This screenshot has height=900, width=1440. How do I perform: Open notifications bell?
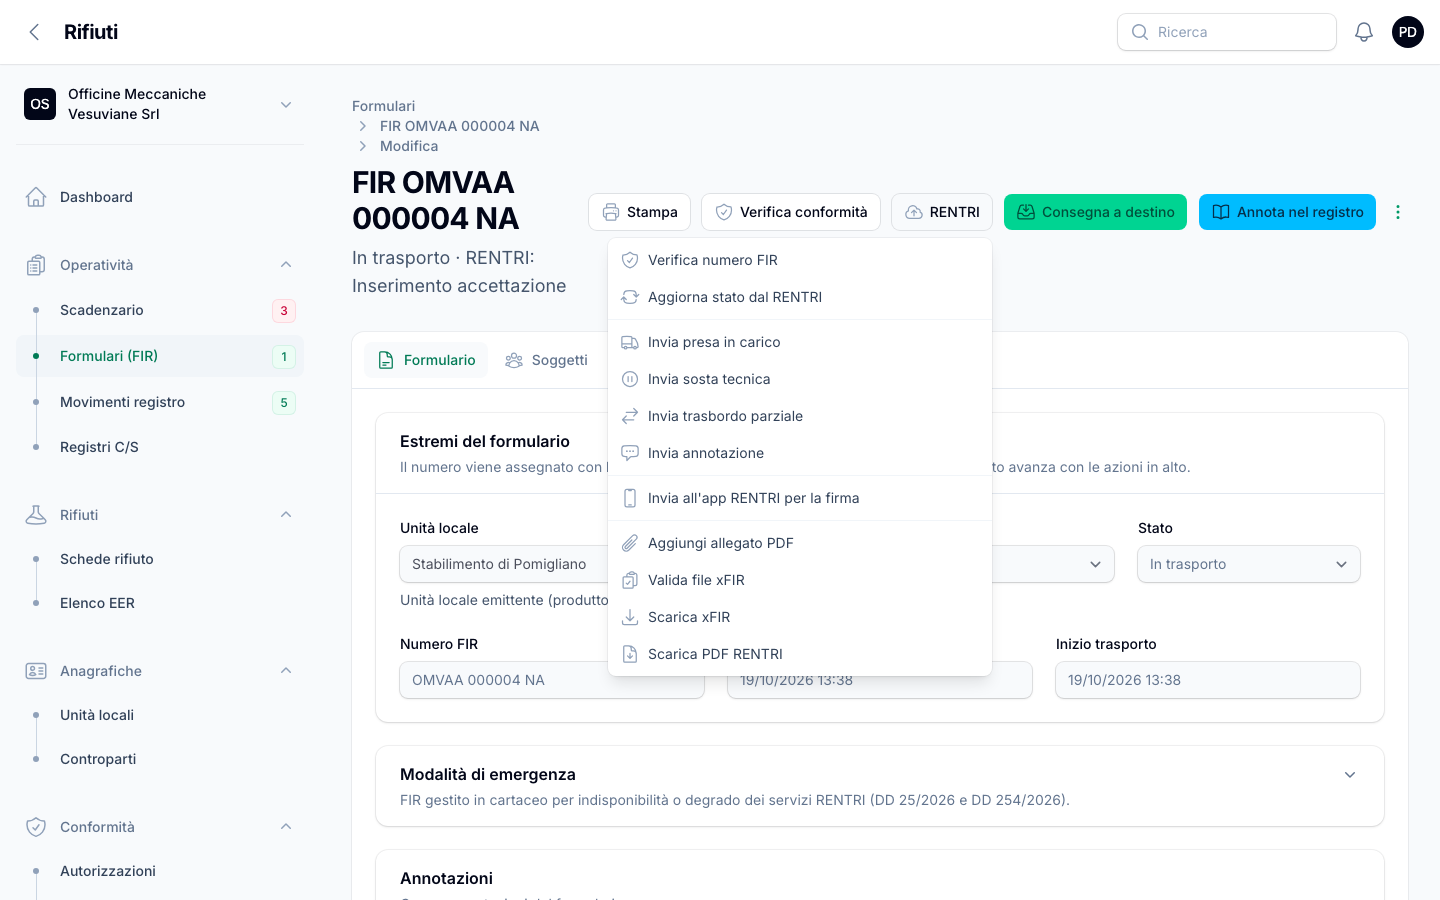1364,32
